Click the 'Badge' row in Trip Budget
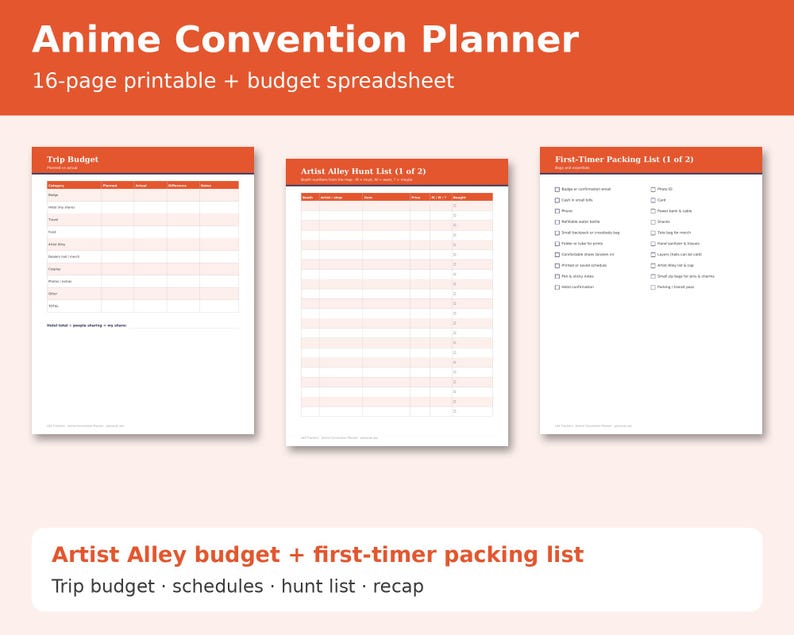This screenshot has height=635, width=794. point(143,195)
